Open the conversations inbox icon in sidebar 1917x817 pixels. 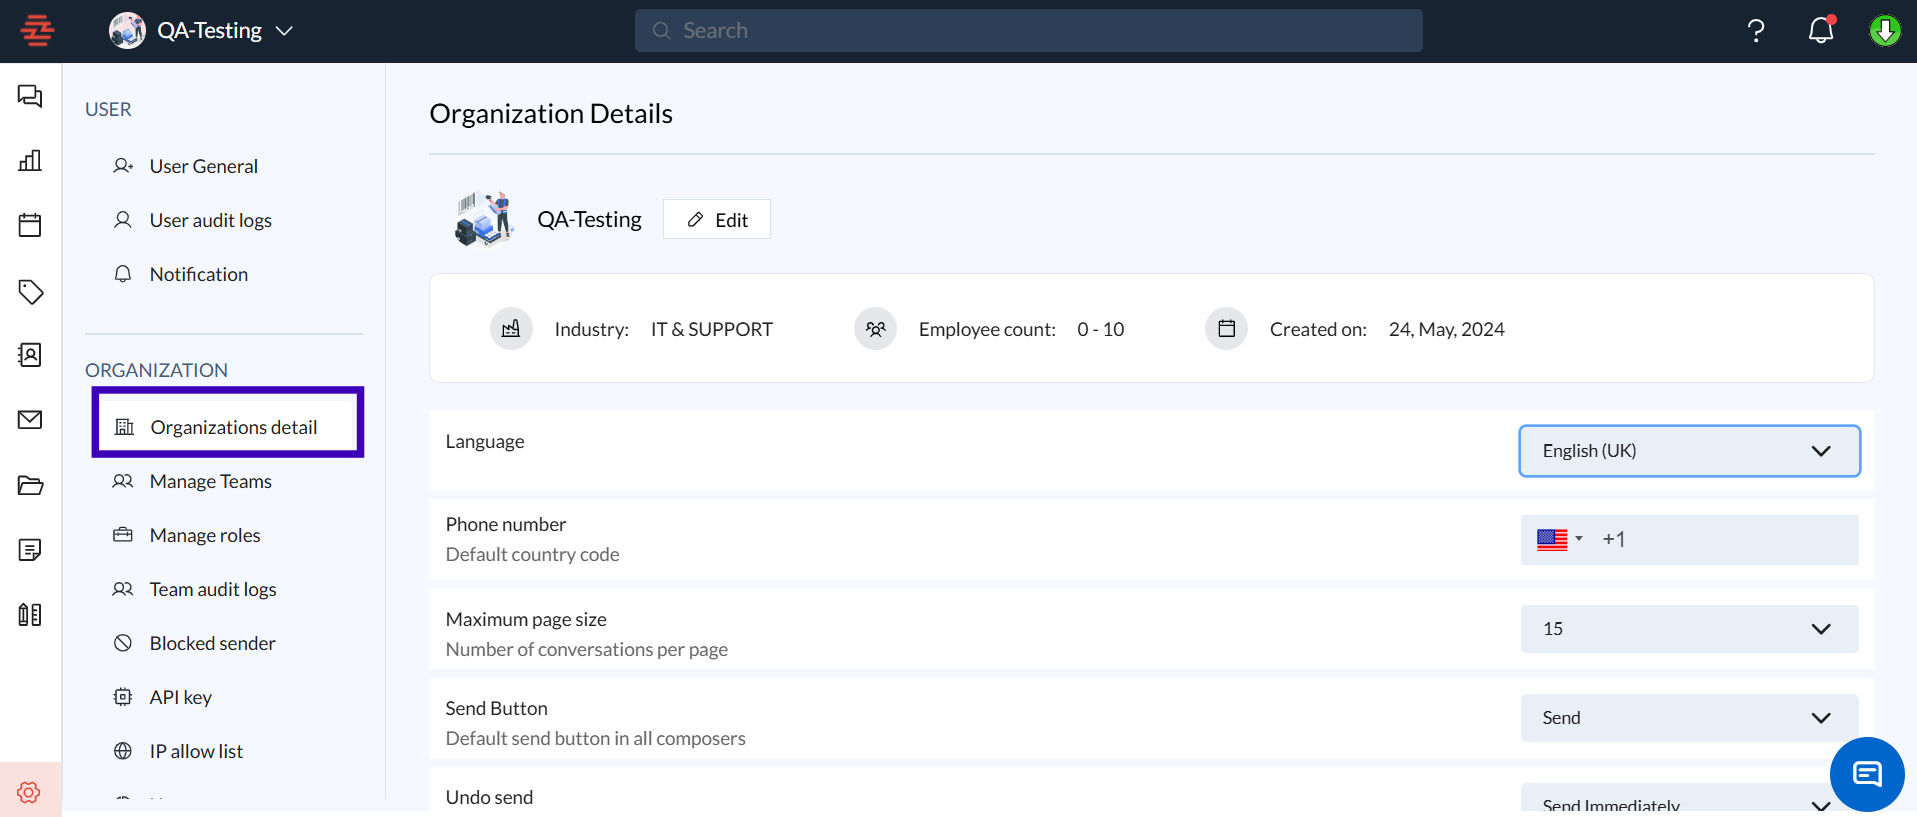point(30,96)
